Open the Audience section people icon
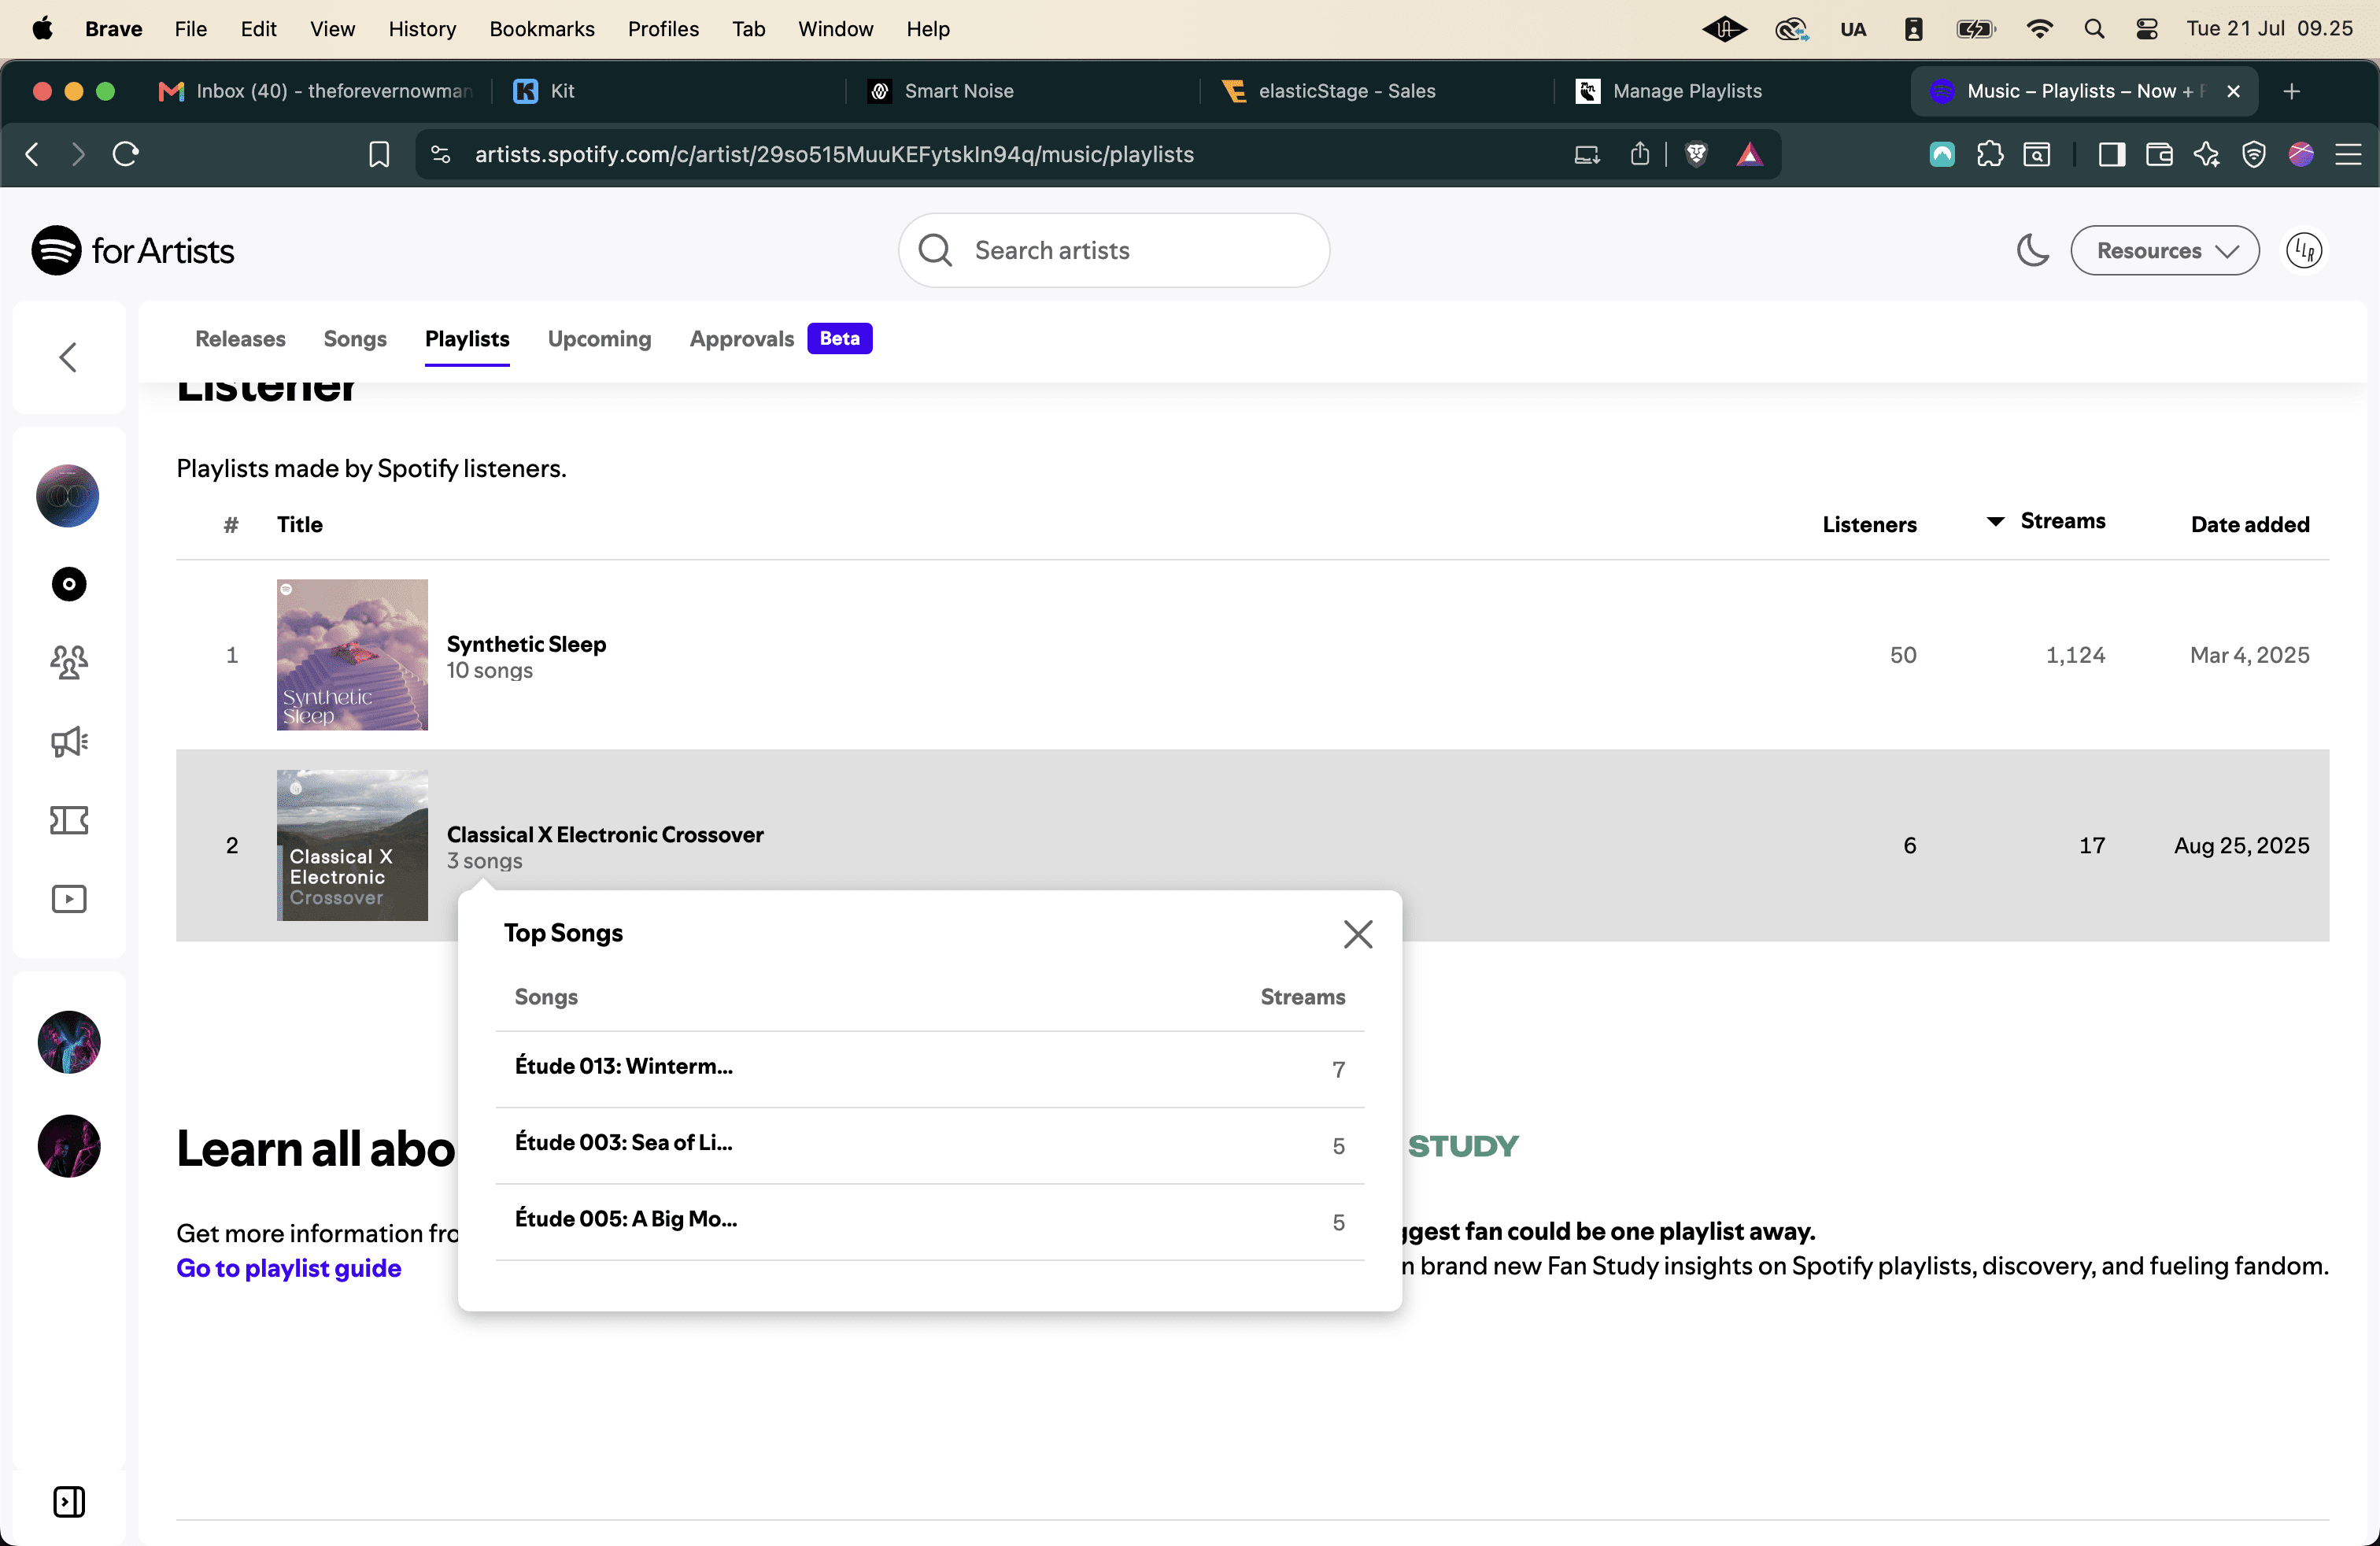 coord(69,662)
